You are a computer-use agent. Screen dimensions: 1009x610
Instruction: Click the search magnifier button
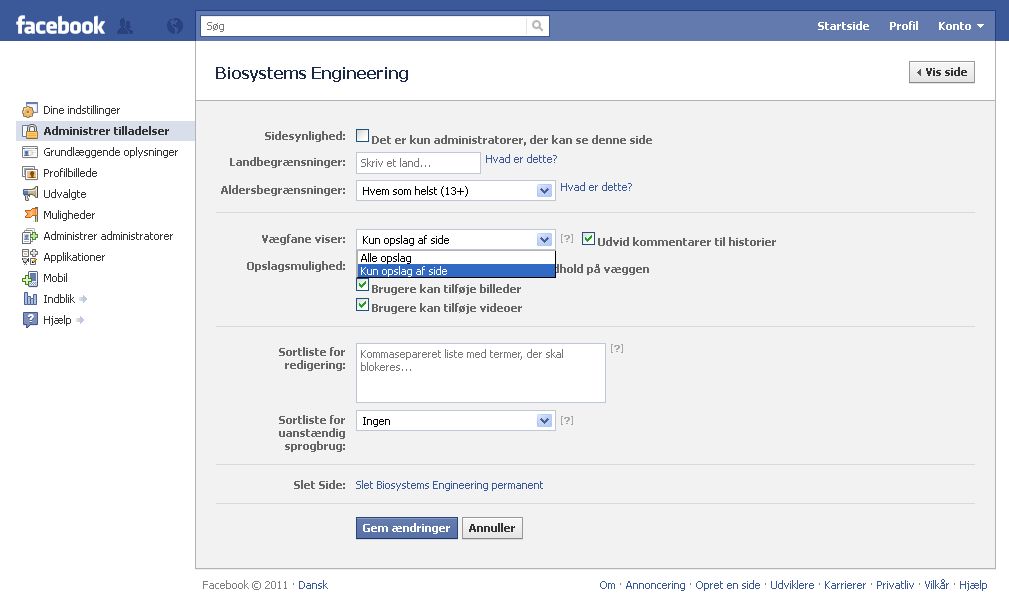[537, 26]
